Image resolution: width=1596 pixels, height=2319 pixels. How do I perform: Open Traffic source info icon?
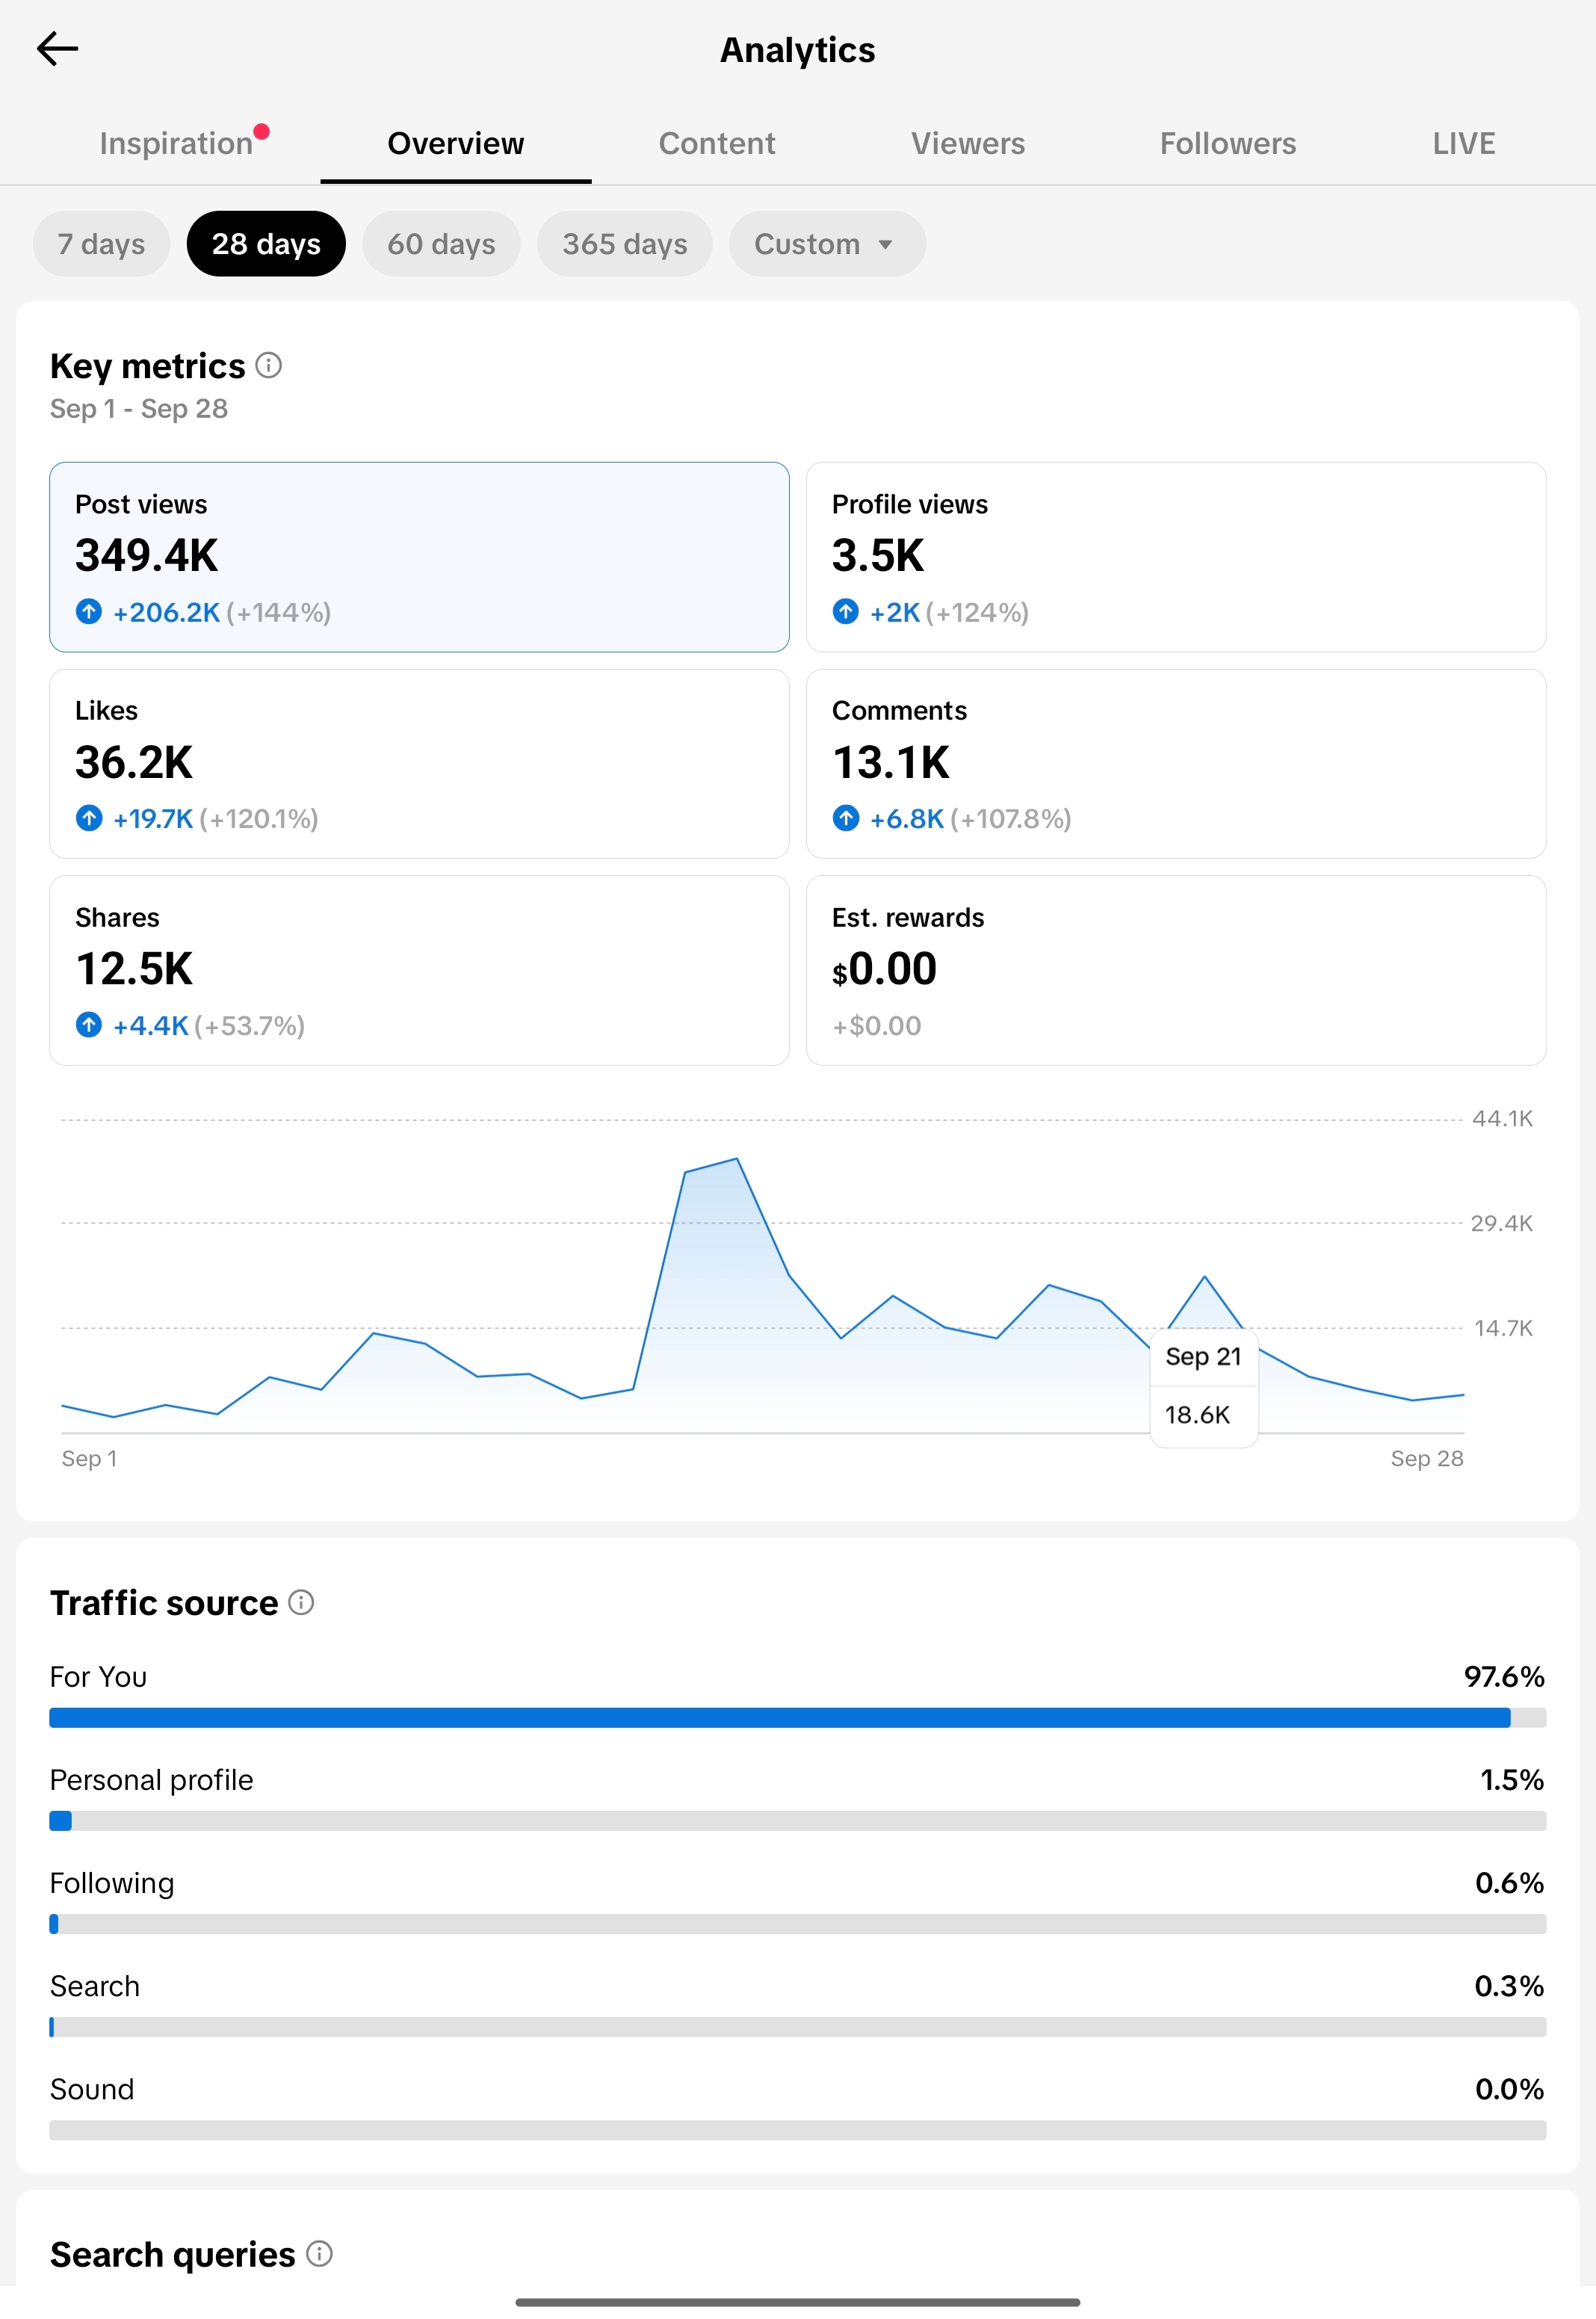tap(301, 1602)
